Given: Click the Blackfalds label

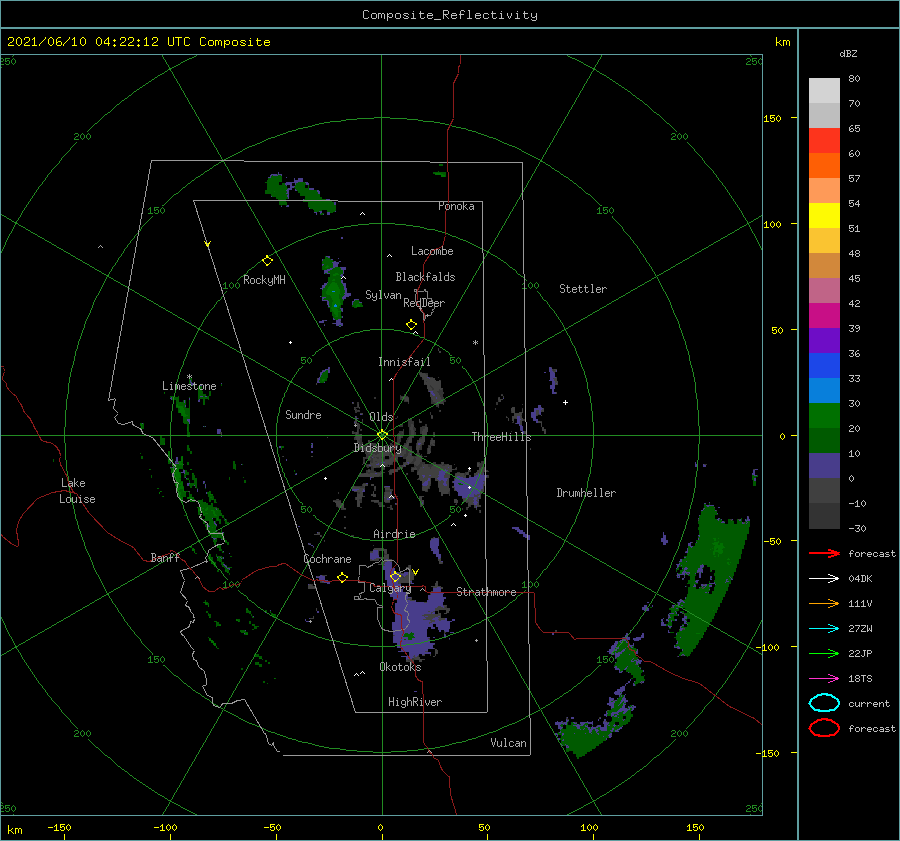Looking at the screenshot, I should click(425, 277).
